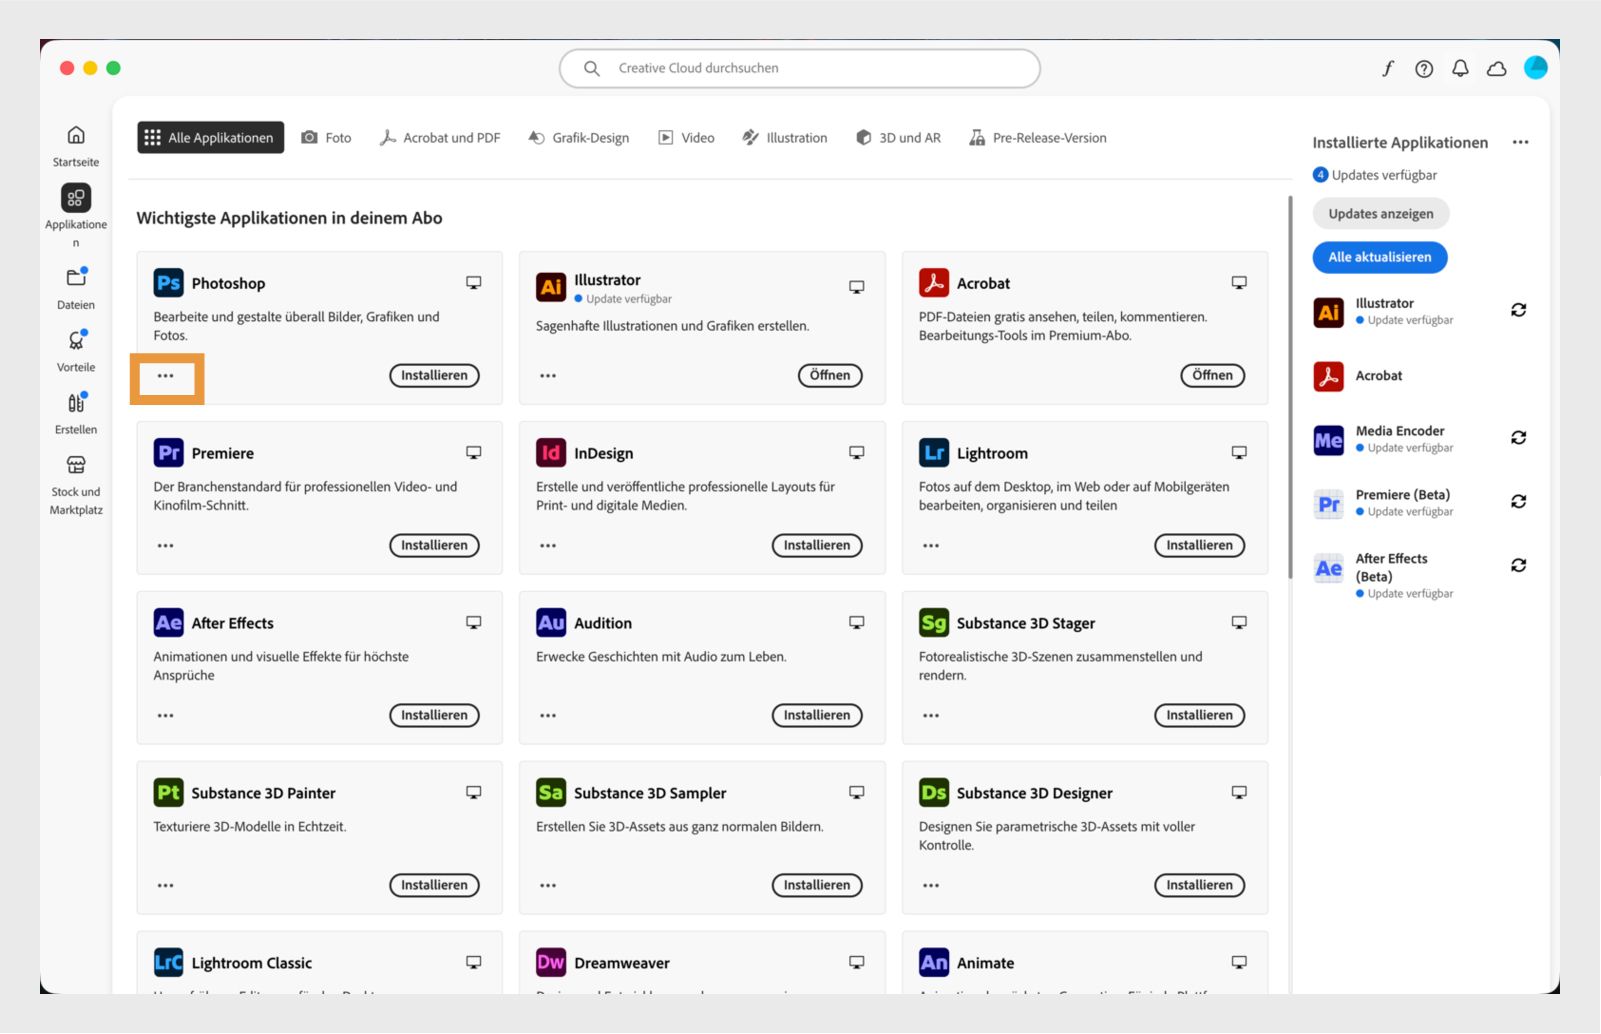Image resolution: width=1601 pixels, height=1034 pixels.
Task: Open the Erstellen sidebar icon
Action: click(x=76, y=403)
